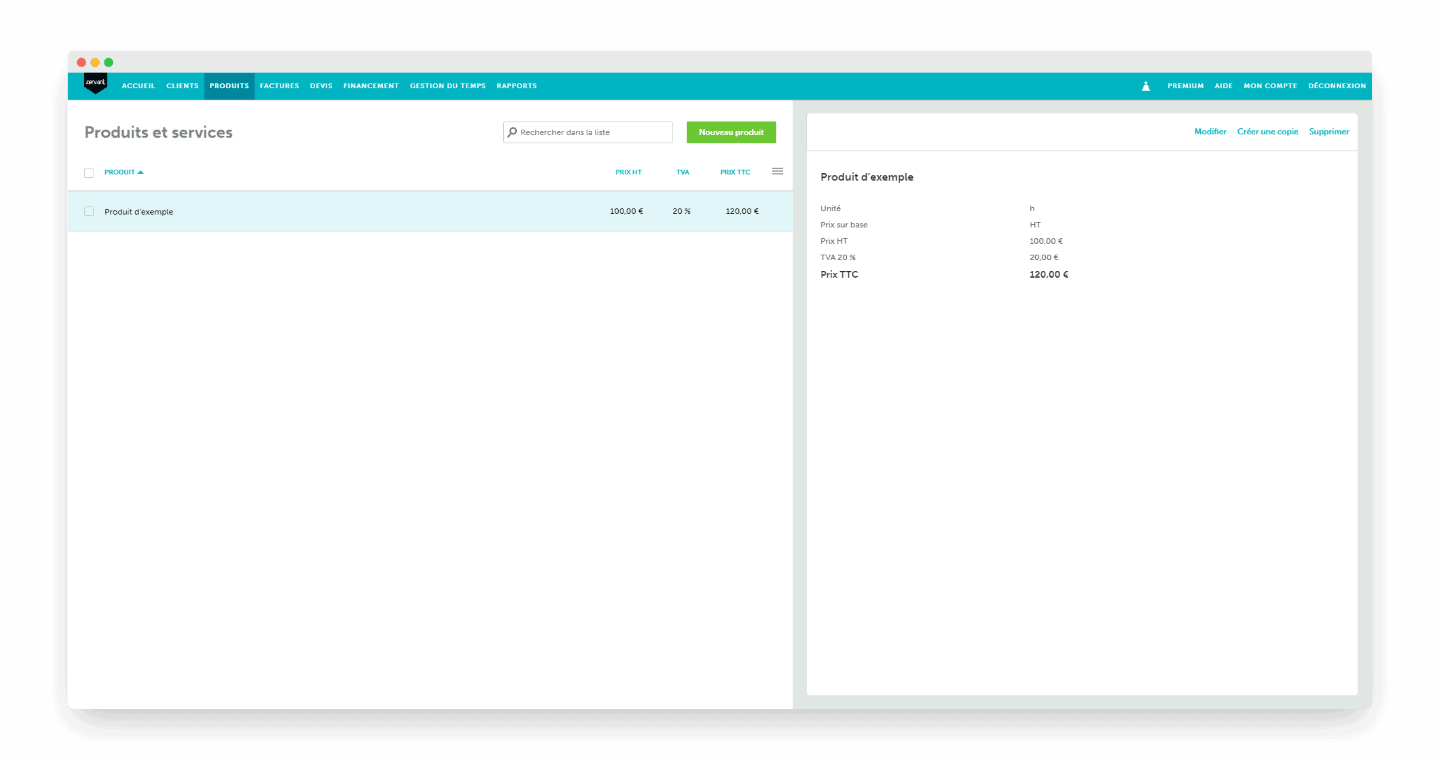This screenshot has width=1440, height=760.
Task: View the Rapports section
Action: click(516, 86)
